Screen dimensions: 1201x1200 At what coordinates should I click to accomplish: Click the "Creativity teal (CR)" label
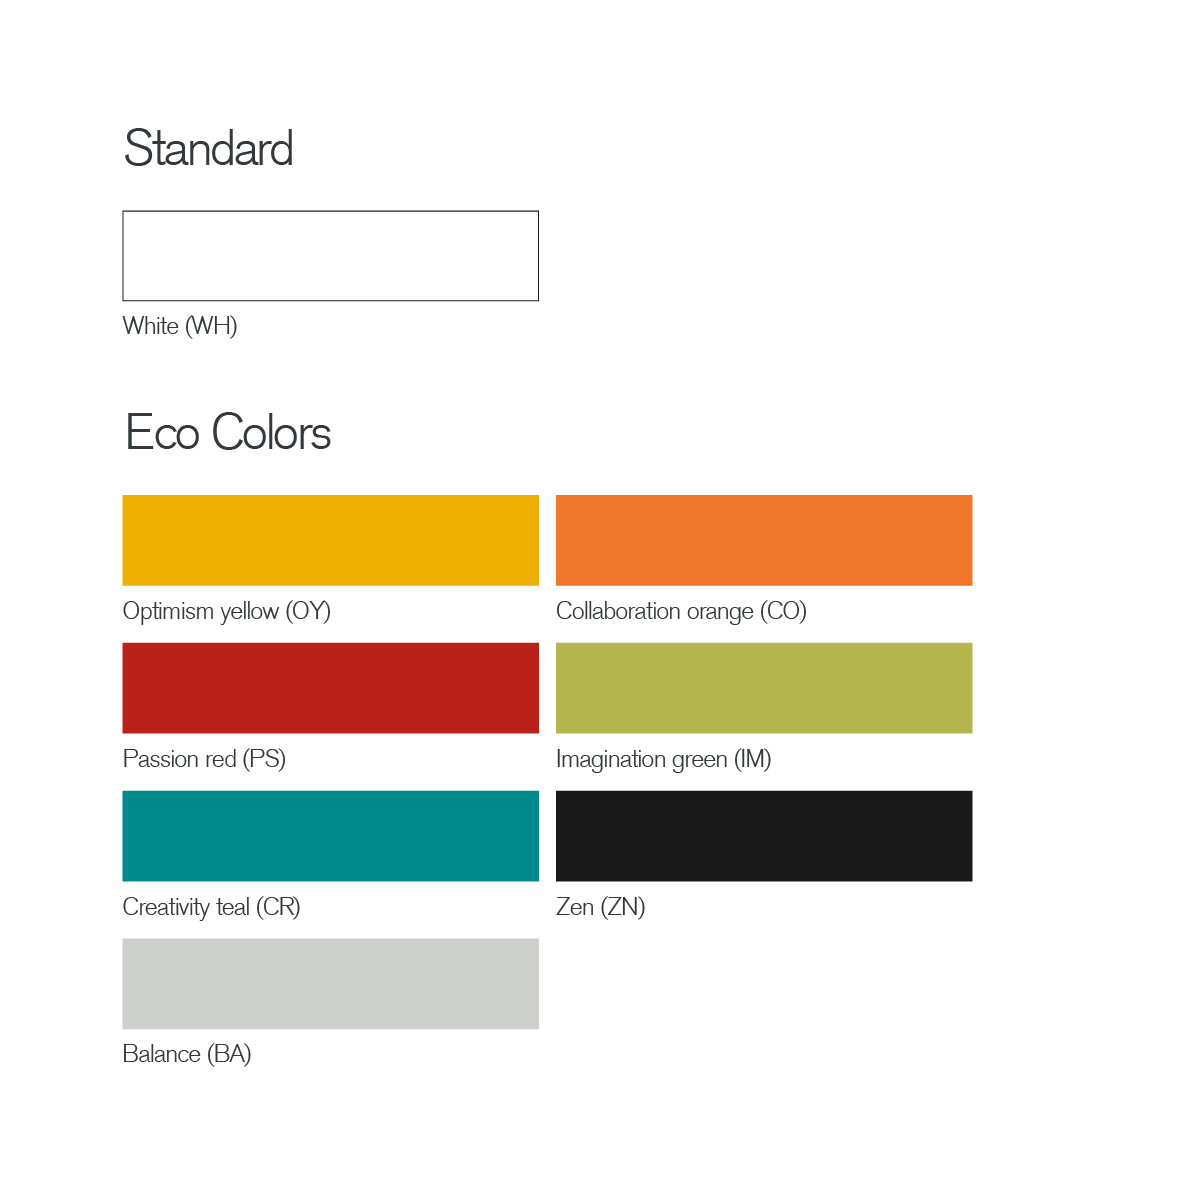click(211, 907)
